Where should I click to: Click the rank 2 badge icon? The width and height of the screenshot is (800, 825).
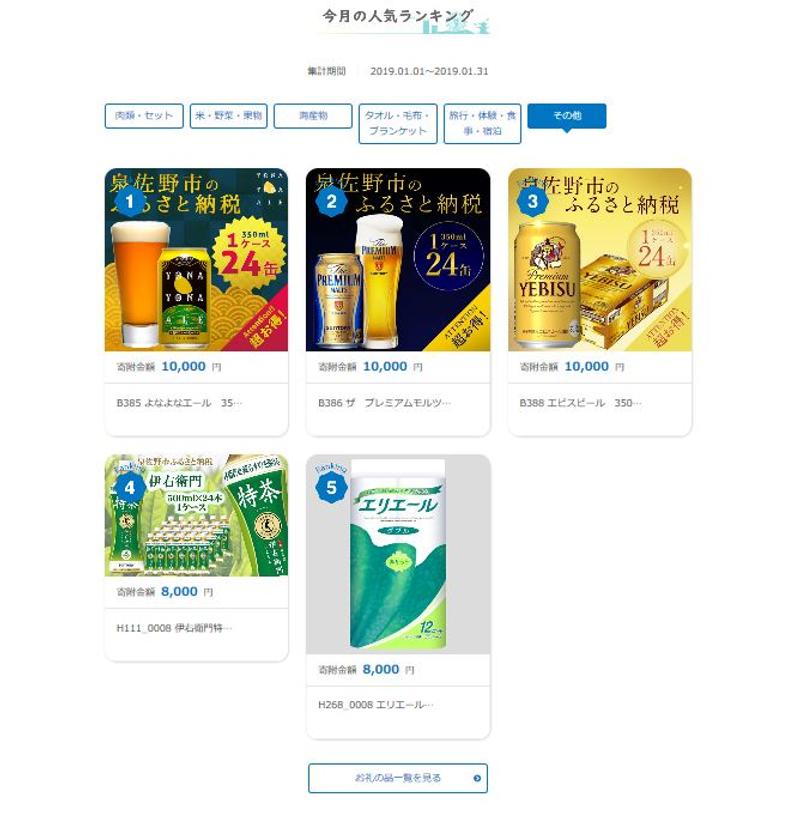point(331,201)
